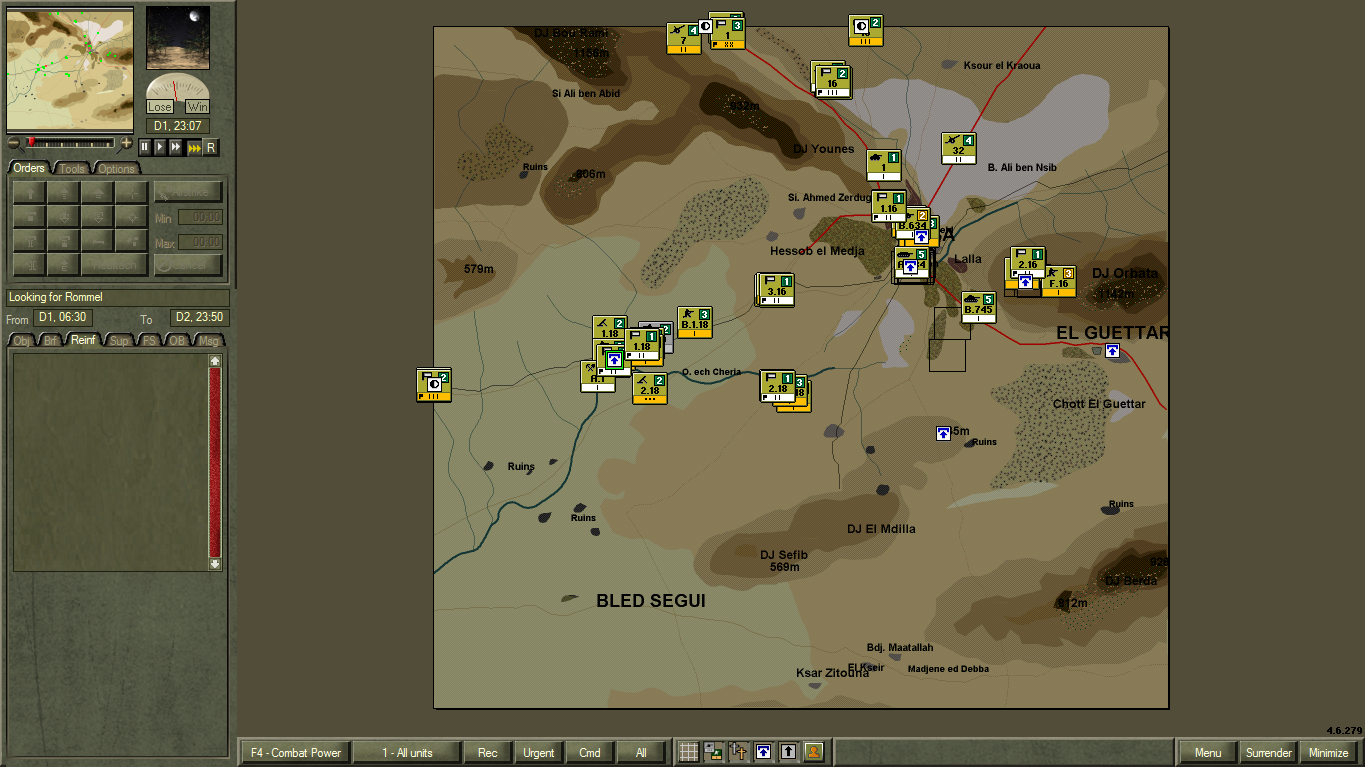Click the Reinf panel scroll-up arrow
The width and height of the screenshot is (1369, 769).
215,360
